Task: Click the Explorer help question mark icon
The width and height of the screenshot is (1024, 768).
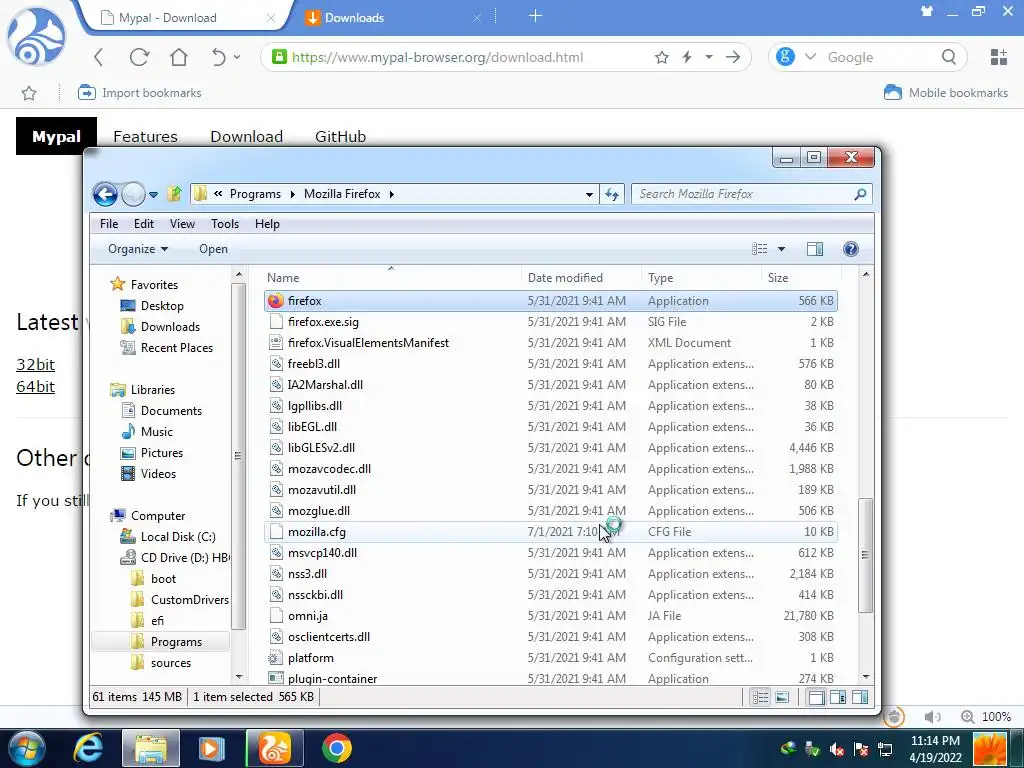Action: pos(850,249)
